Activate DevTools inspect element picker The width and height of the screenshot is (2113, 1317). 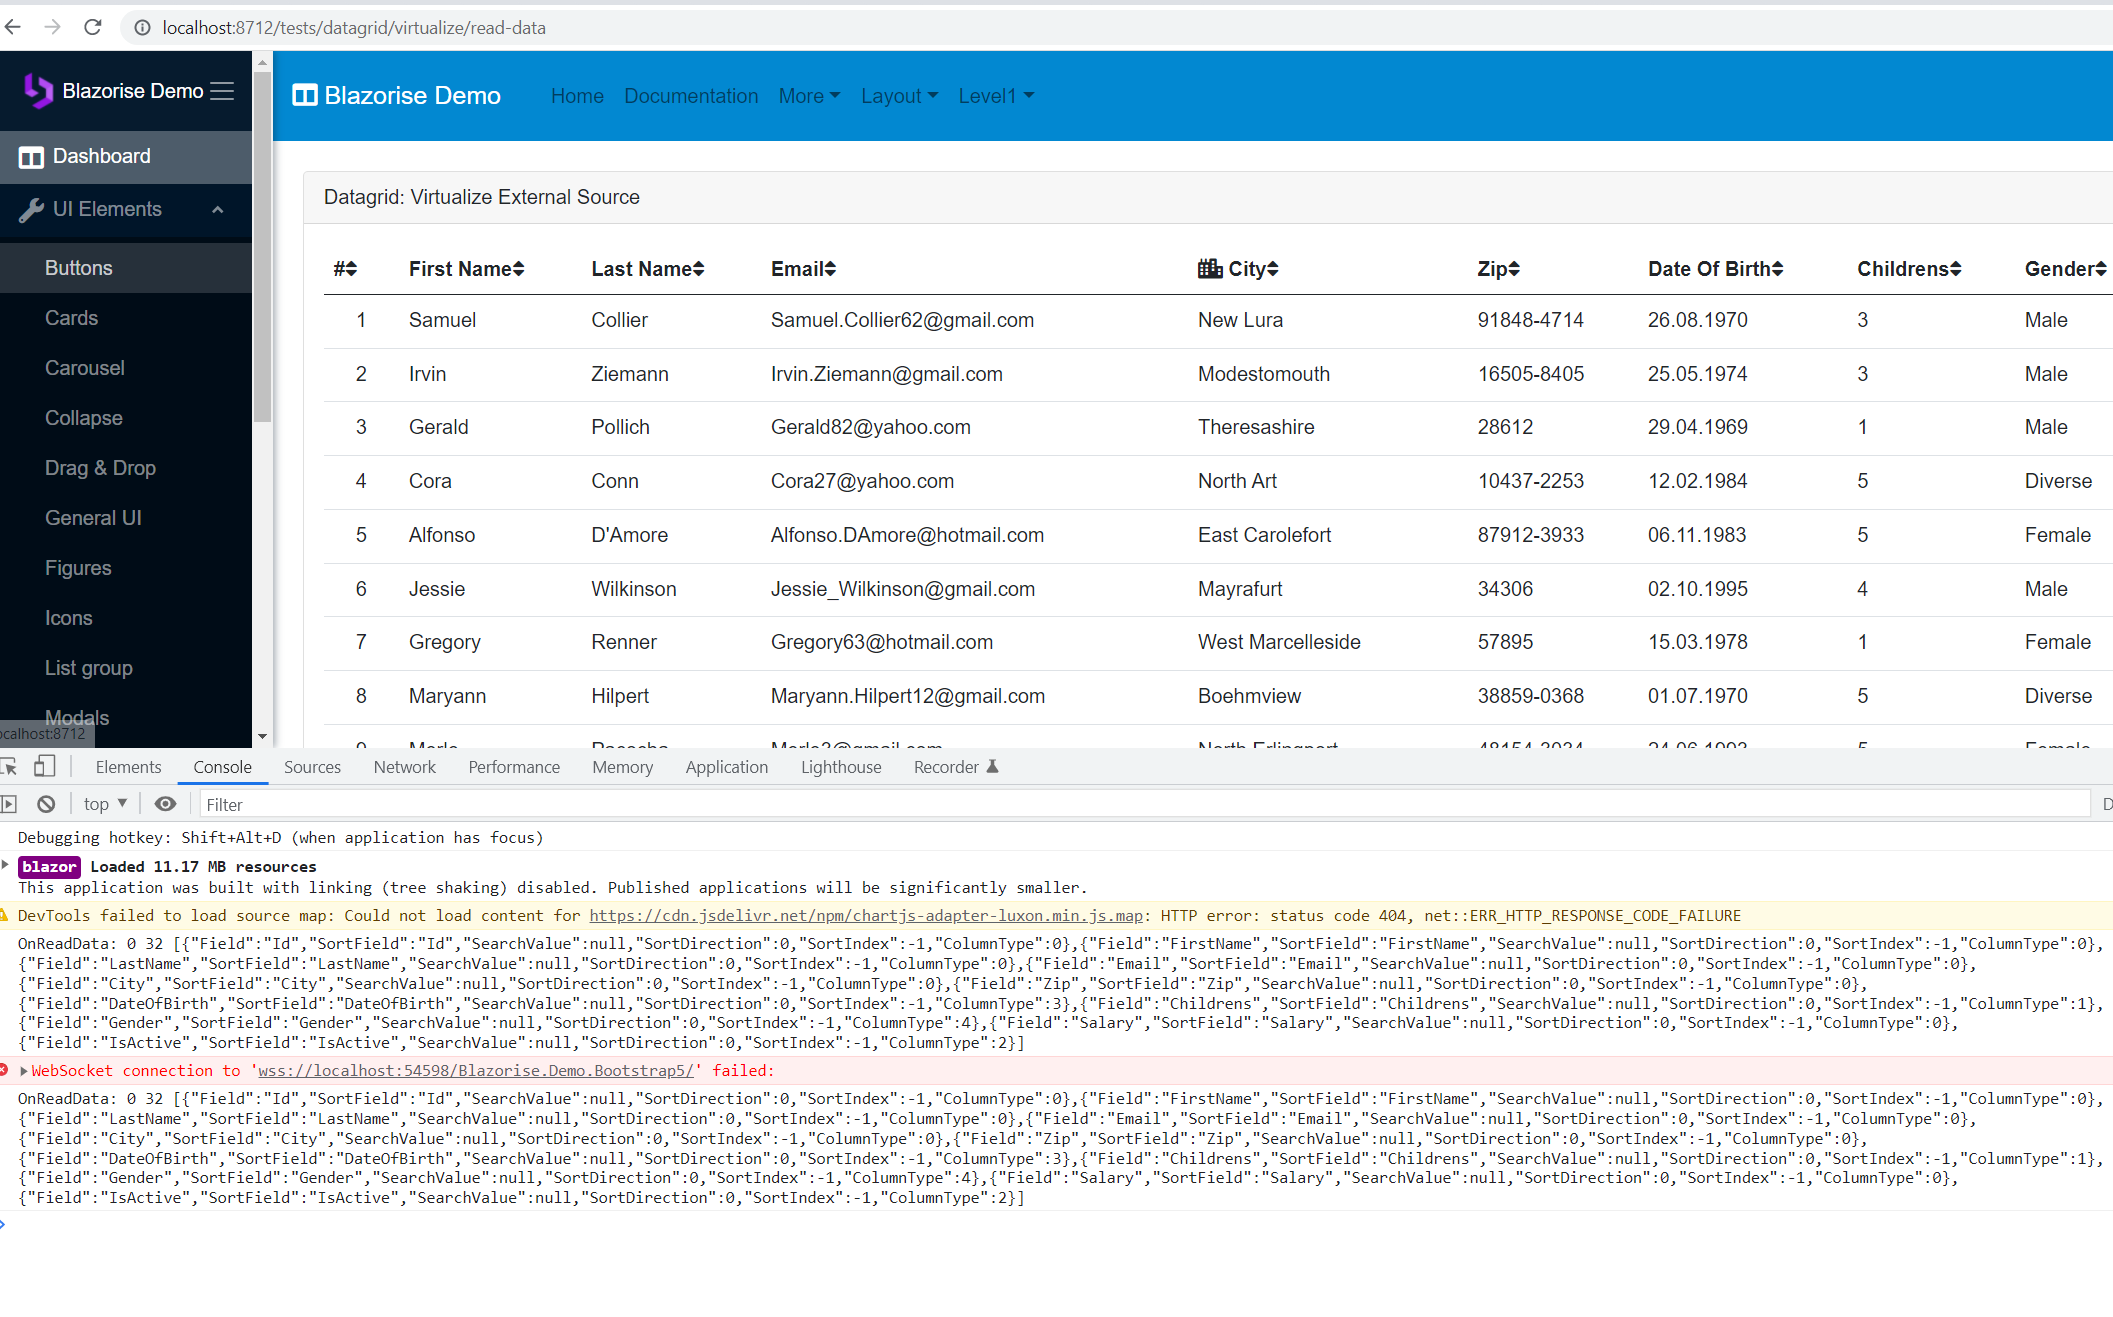[x=9, y=767]
